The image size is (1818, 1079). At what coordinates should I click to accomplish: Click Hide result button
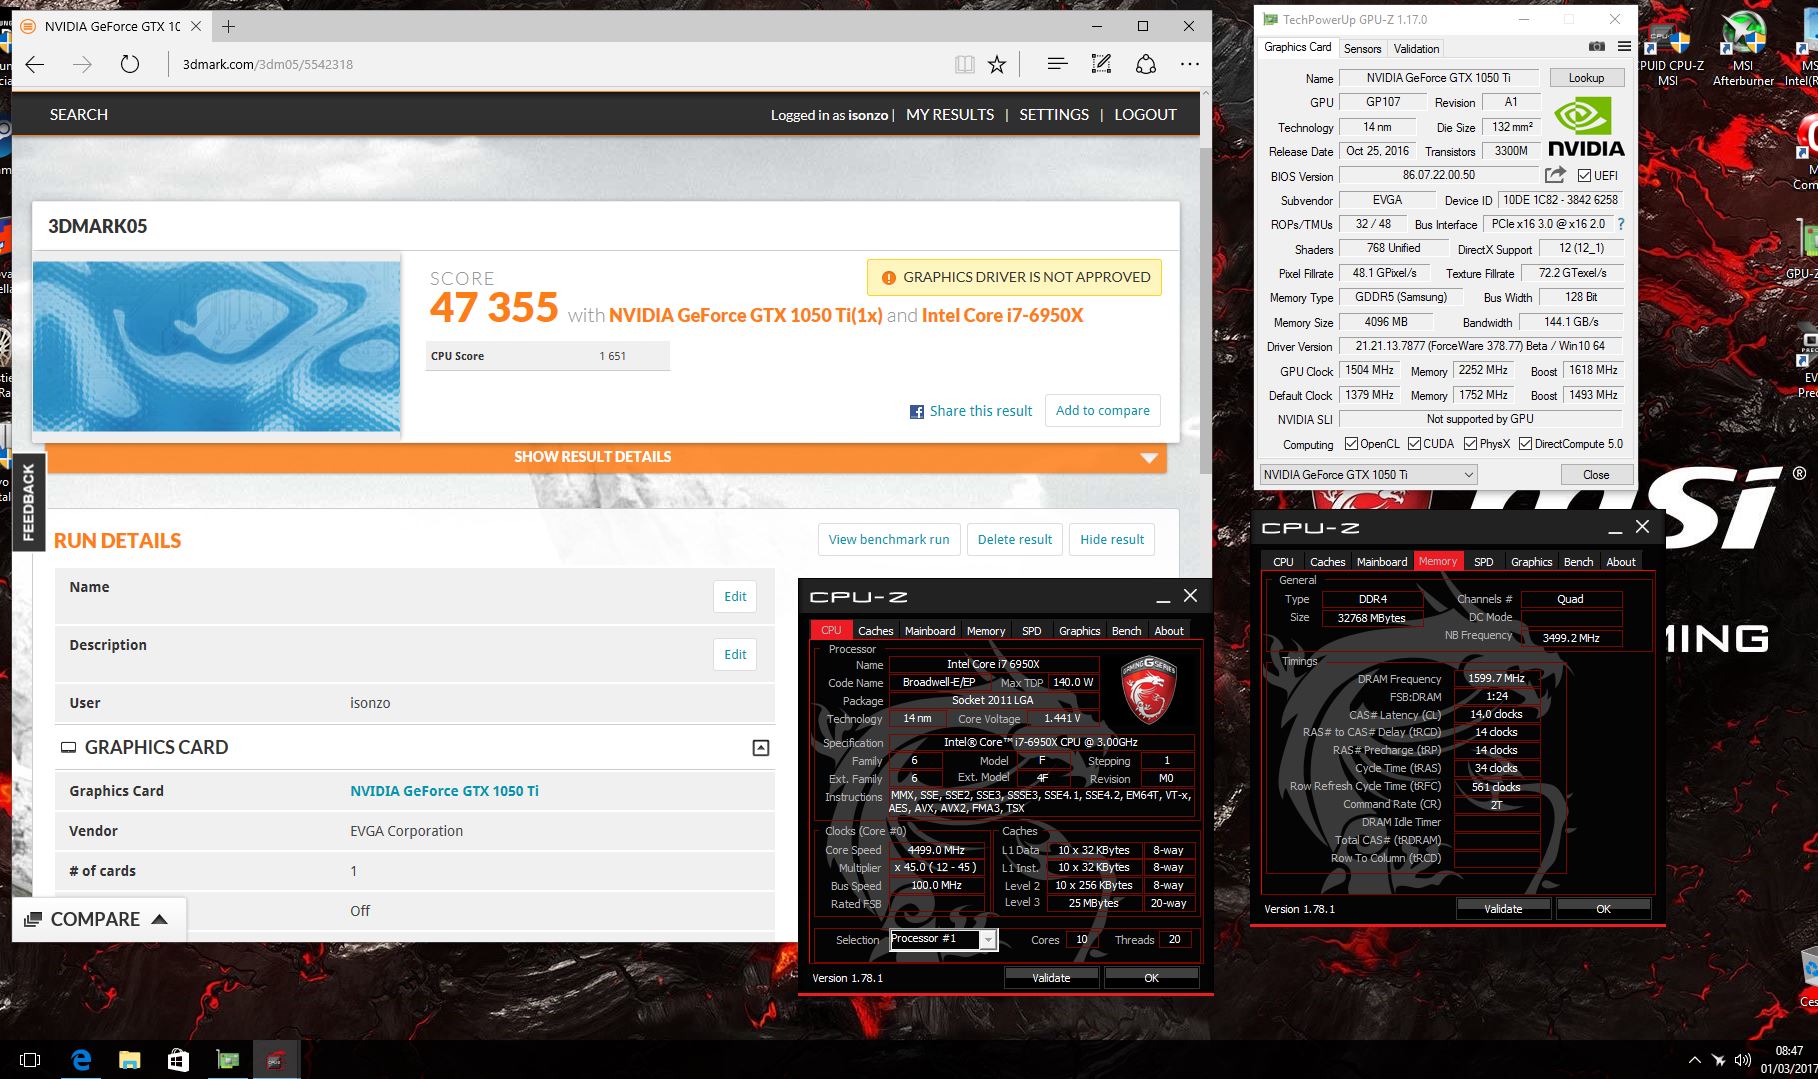[x=1112, y=540]
